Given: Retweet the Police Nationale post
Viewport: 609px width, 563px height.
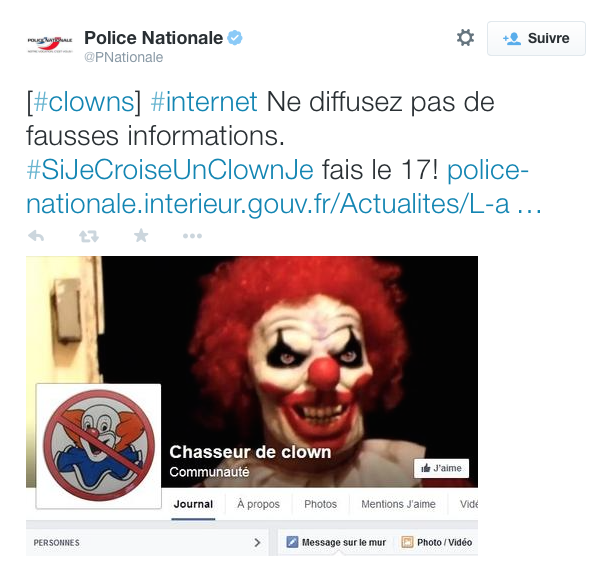Looking at the screenshot, I should [x=89, y=236].
